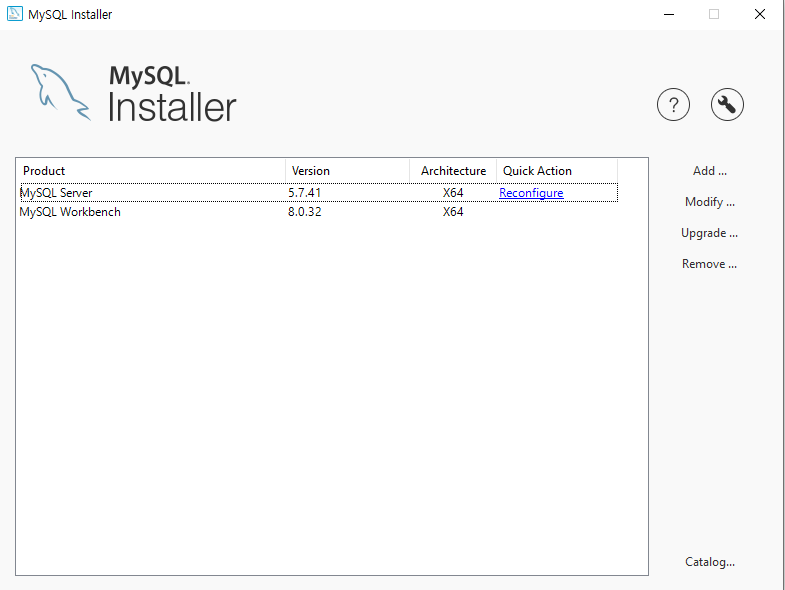The width and height of the screenshot is (785, 590).
Task: Click the Reconfigure link for MySQL Server
Action: click(531, 193)
